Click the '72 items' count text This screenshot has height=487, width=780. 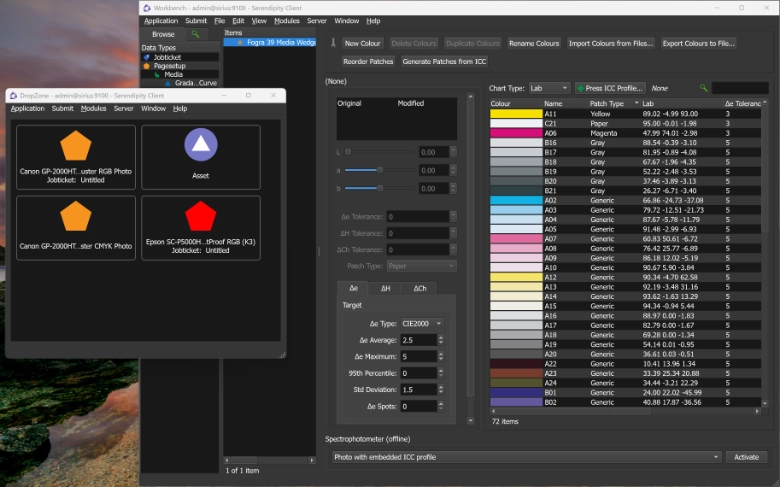coord(505,421)
